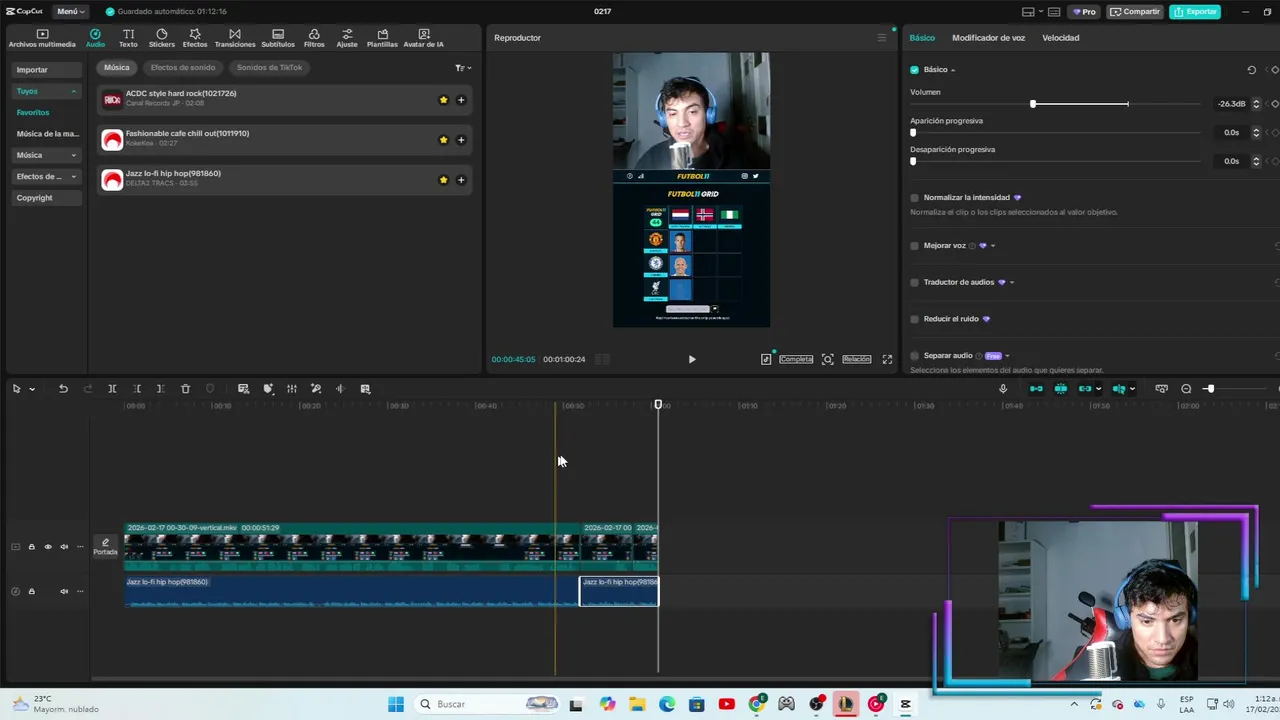The height and width of the screenshot is (720, 1280).
Task: Click the Exportar button
Action: tap(1196, 12)
